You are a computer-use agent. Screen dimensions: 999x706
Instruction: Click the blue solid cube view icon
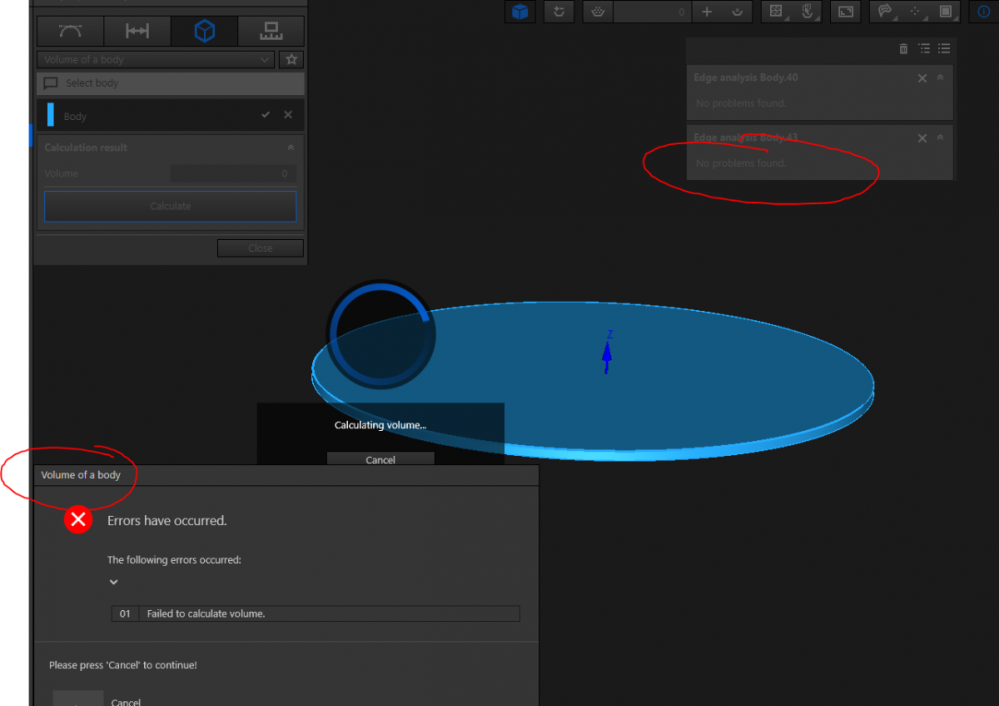[x=519, y=12]
